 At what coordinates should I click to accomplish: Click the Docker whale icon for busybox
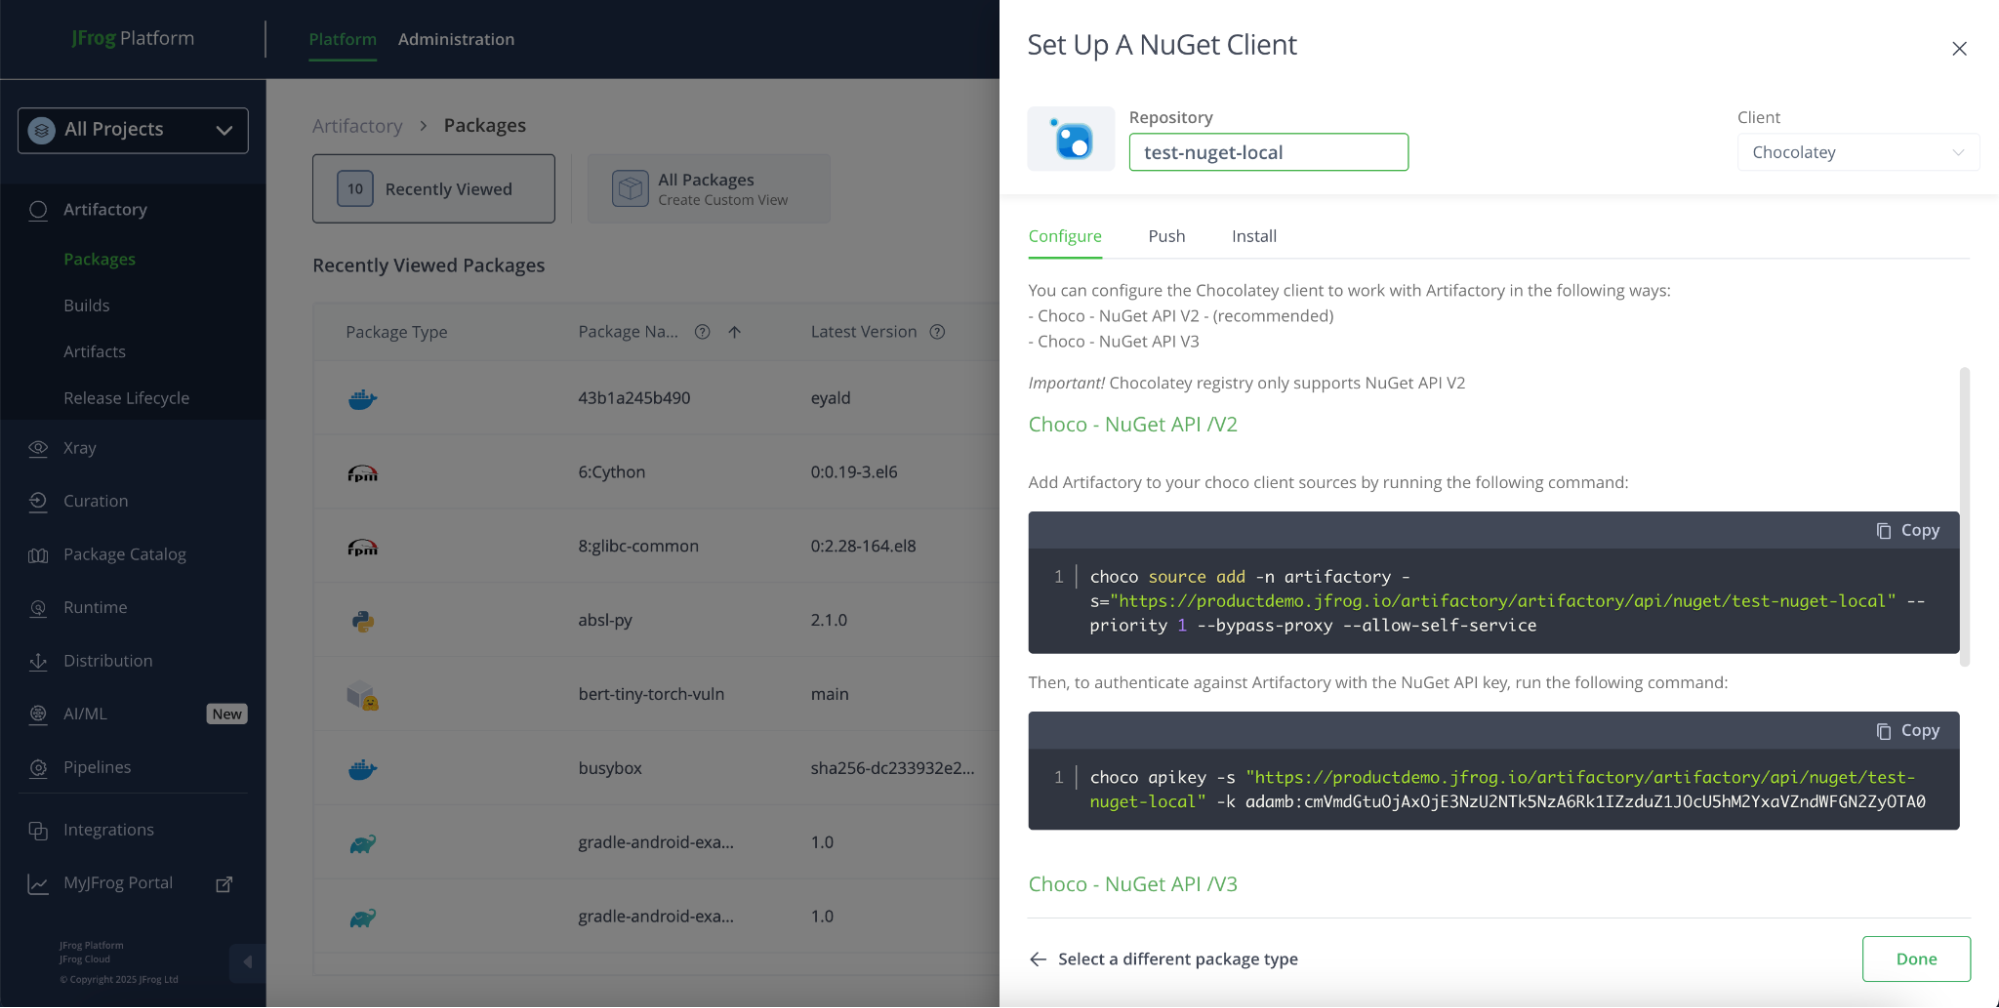pos(361,768)
